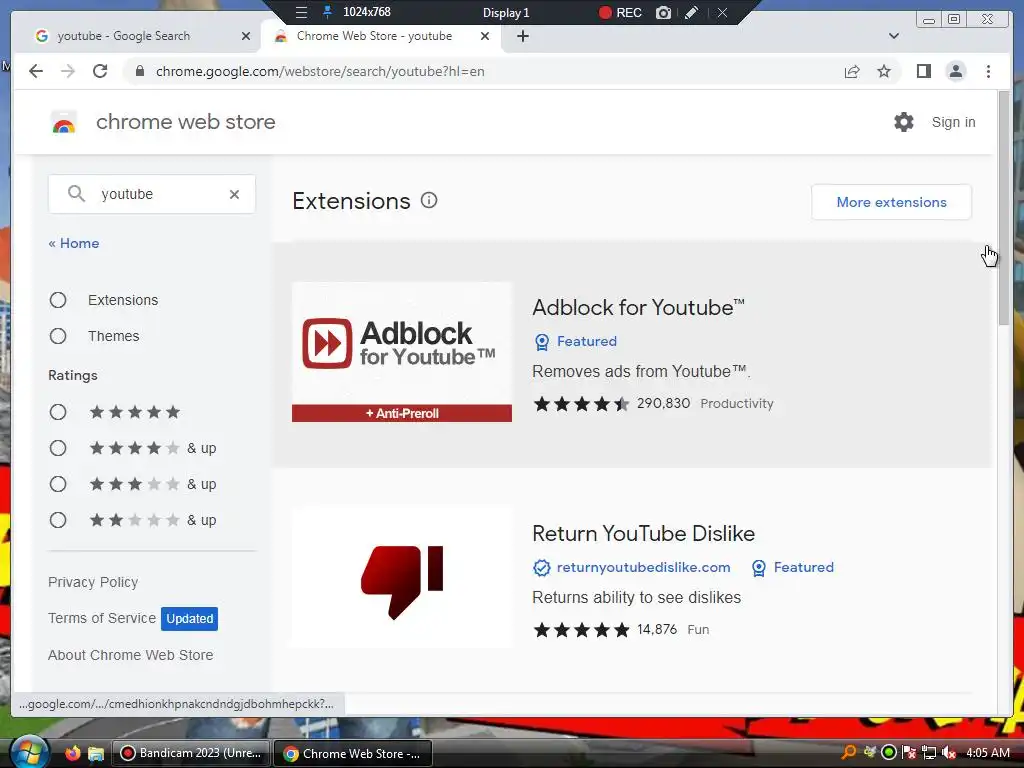The image size is (1024, 768).
Task: Open Terms of Service link
Action: pyautogui.click(x=102, y=618)
